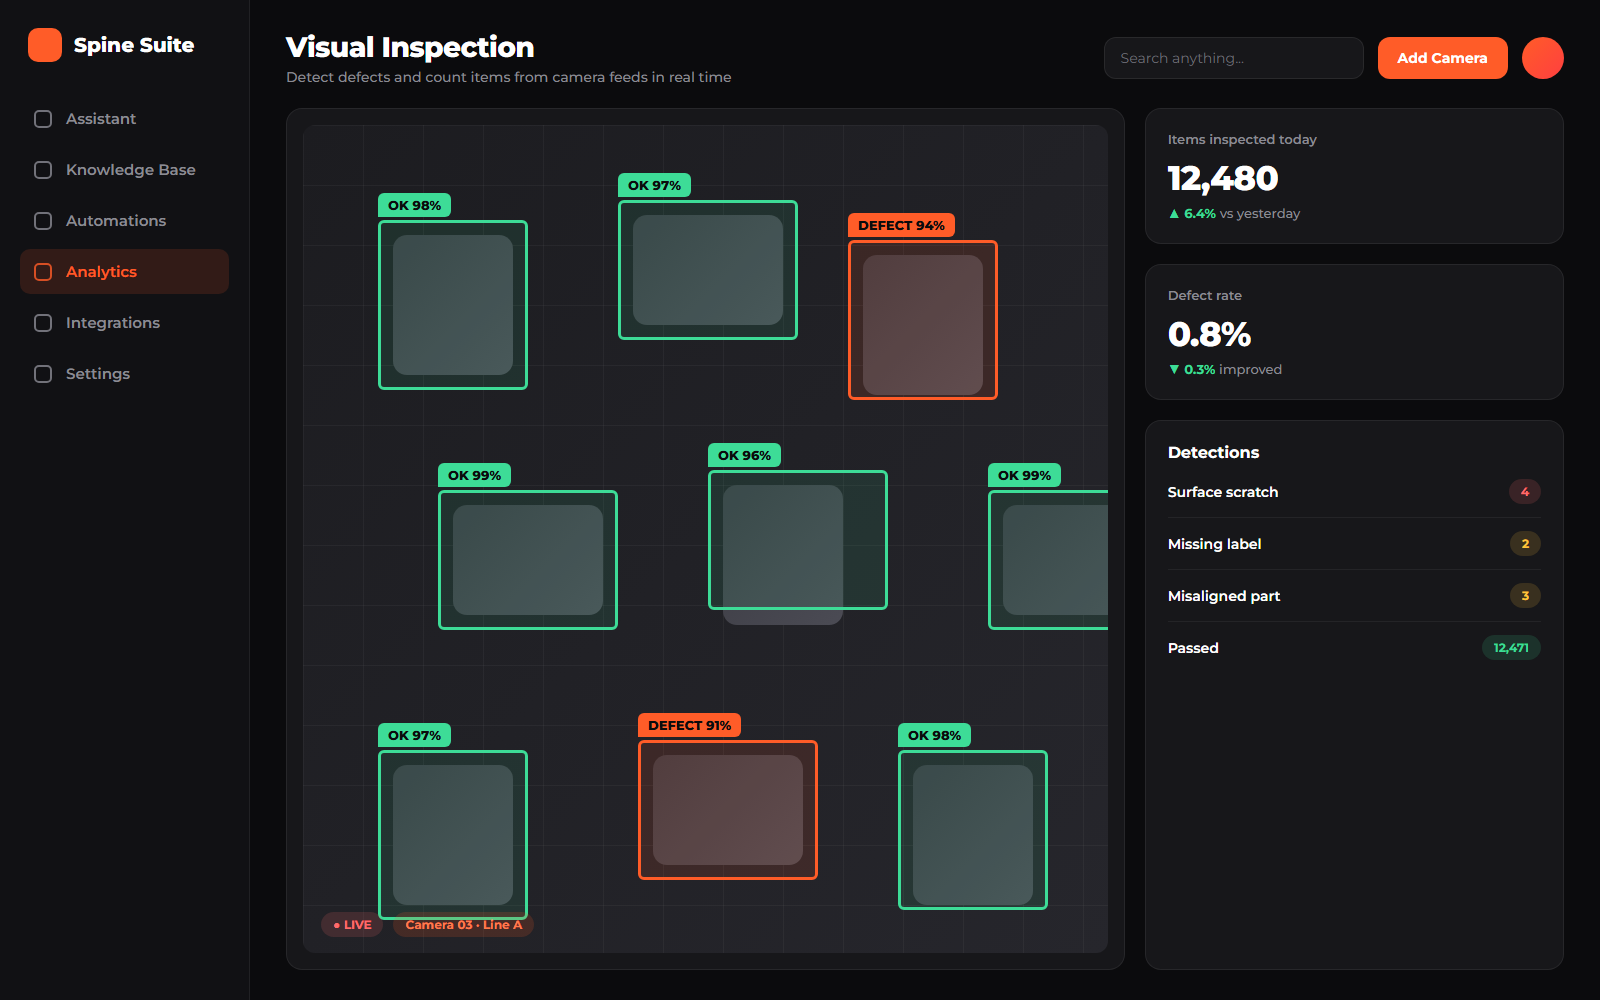Viewport: 1600px width, 1000px height.
Task: Click the Passed detection row
Action: point(1354,648)
